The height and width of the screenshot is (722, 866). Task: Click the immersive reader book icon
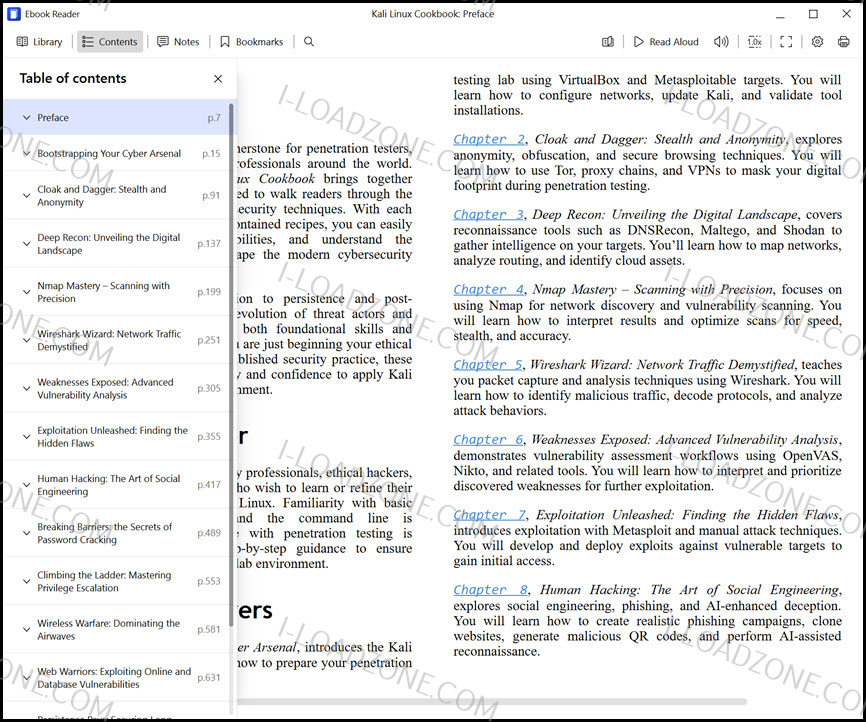(x=608, y=42)
